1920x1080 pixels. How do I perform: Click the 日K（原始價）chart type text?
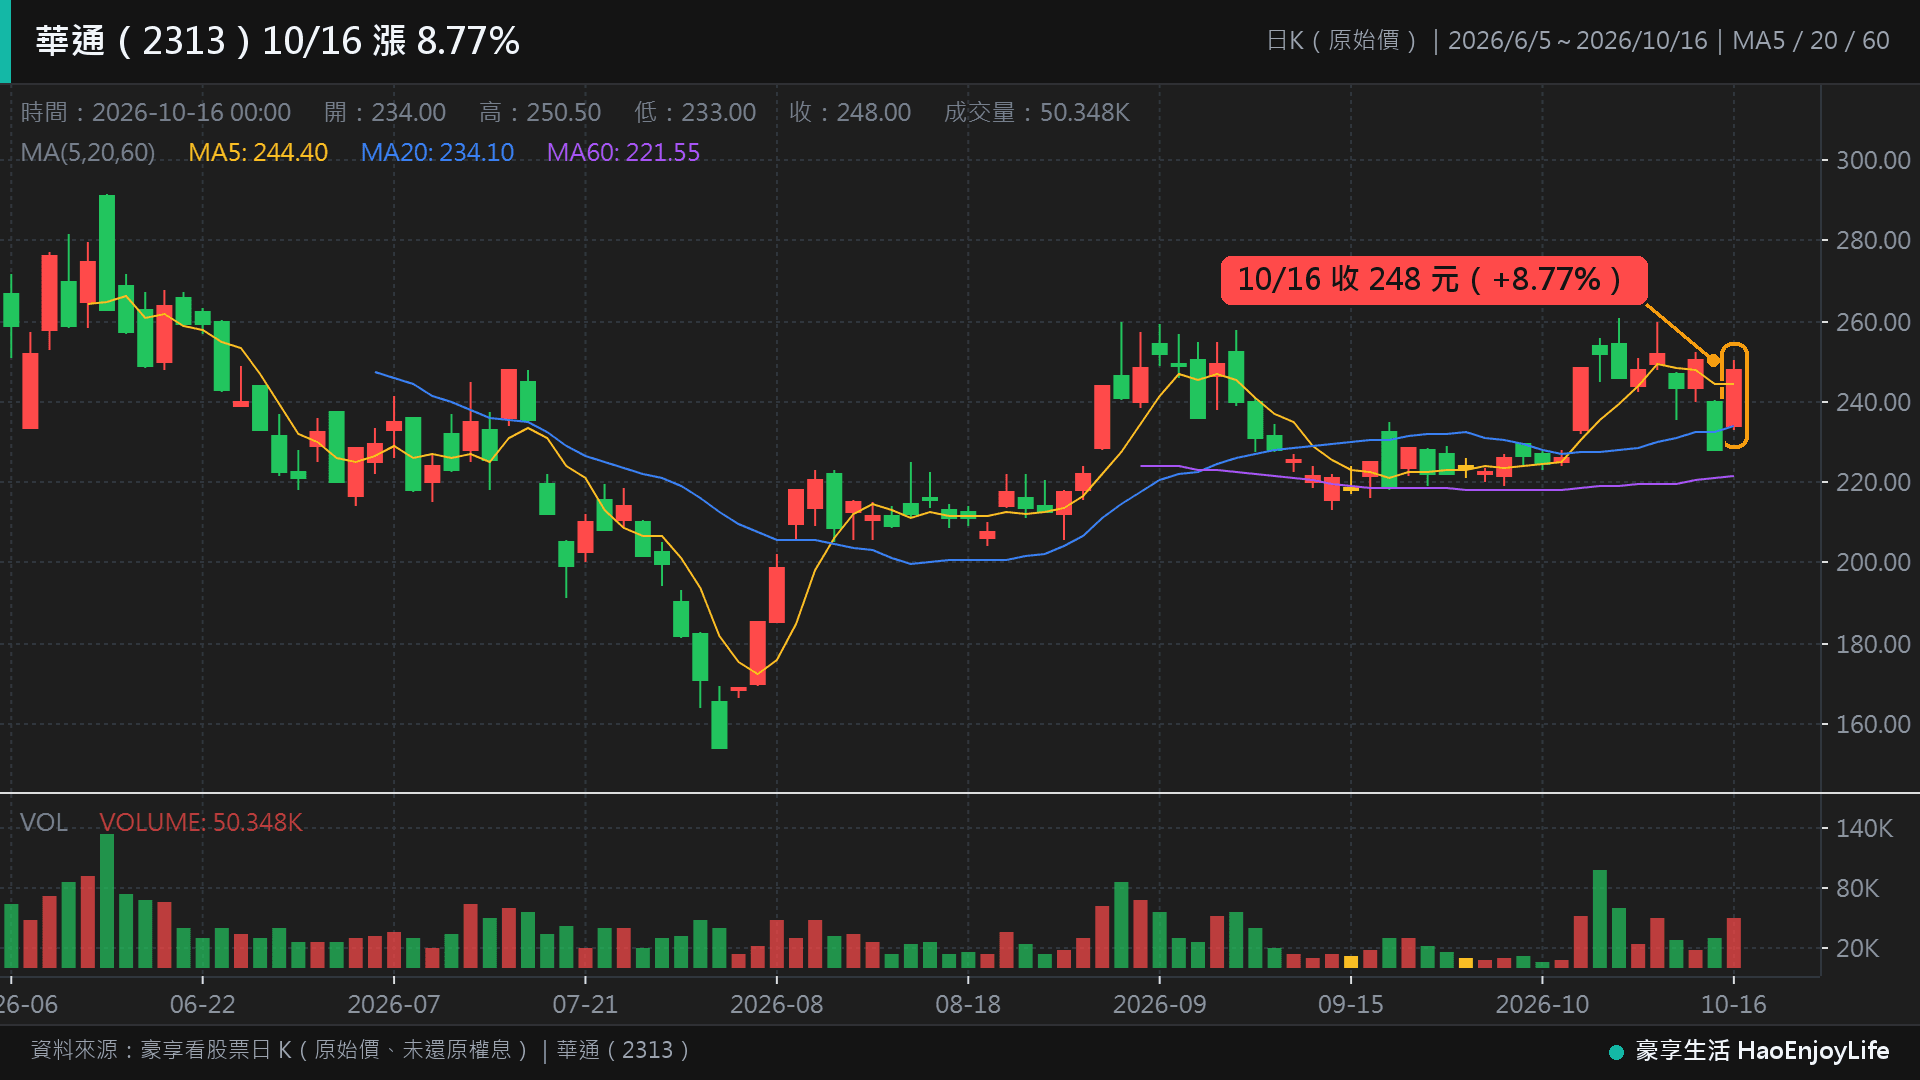[1343, 41]
